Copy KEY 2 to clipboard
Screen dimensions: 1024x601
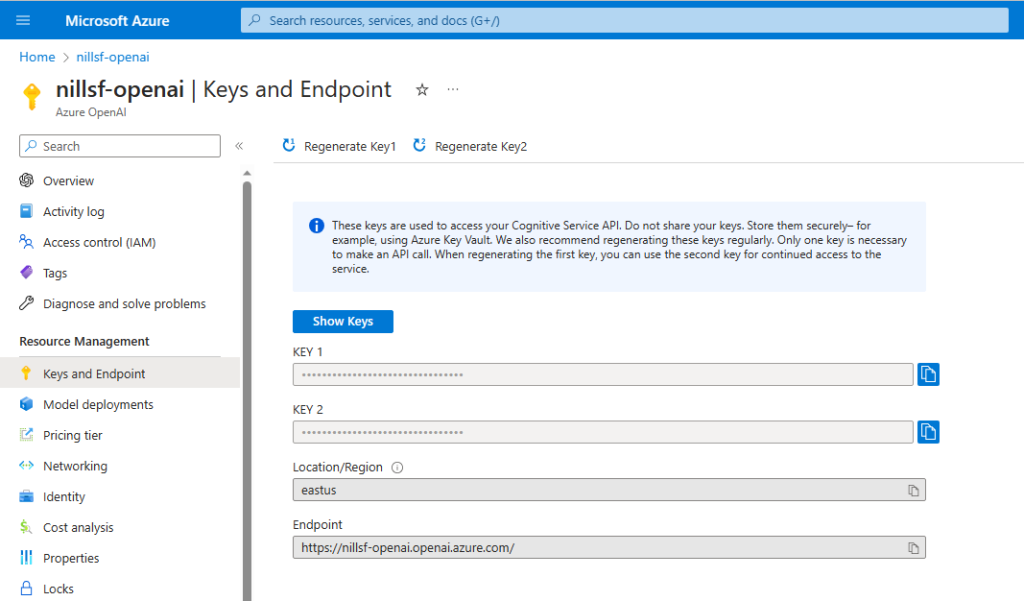[x=928, y=432]
